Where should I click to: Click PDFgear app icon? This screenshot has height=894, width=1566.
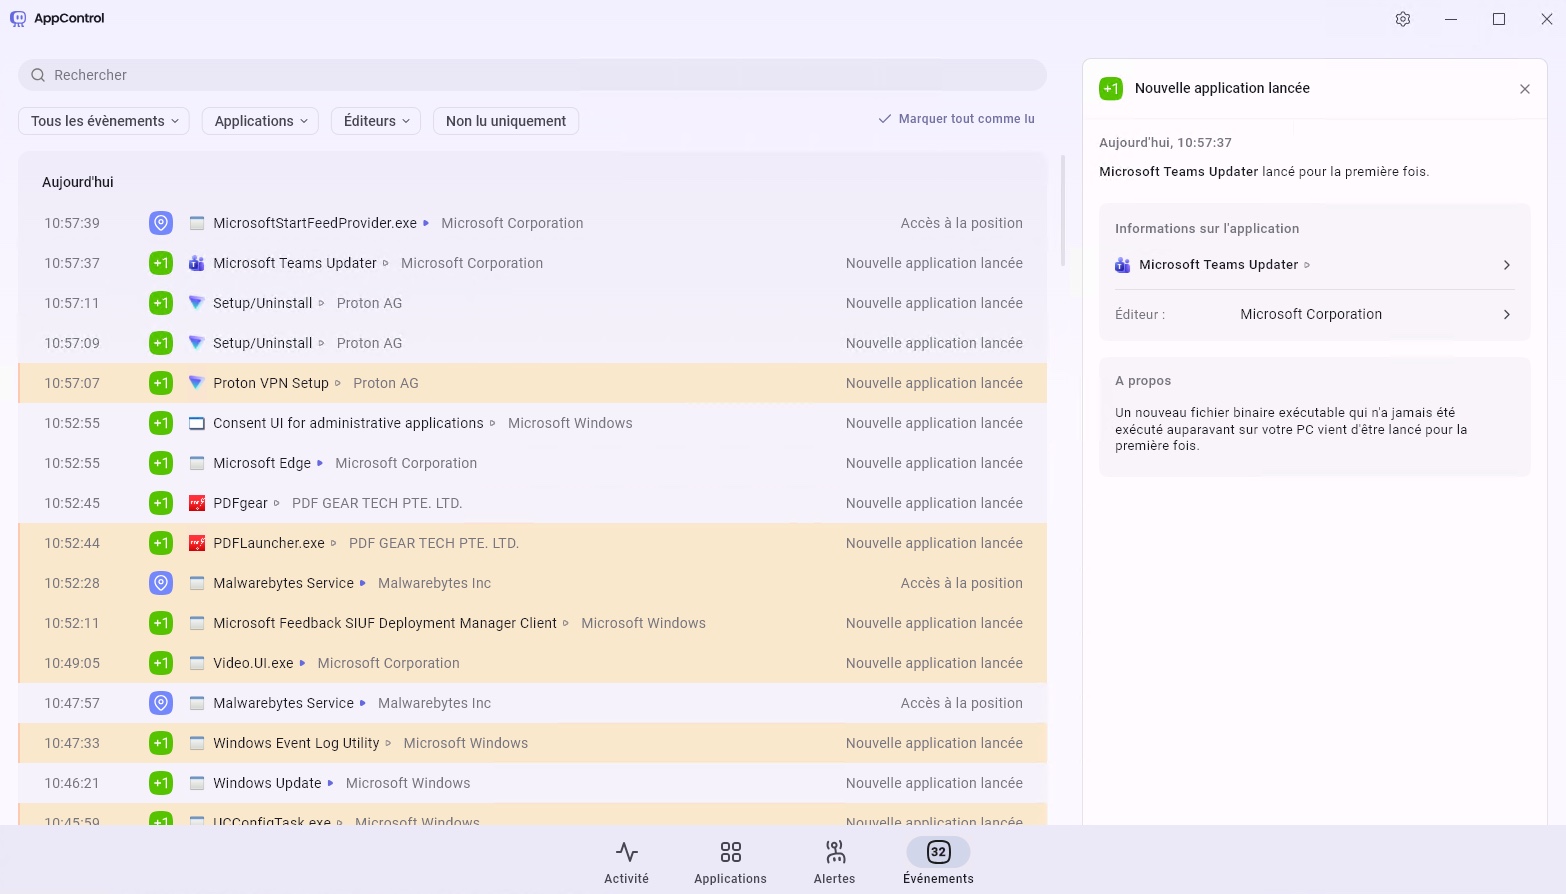(197, 503)
